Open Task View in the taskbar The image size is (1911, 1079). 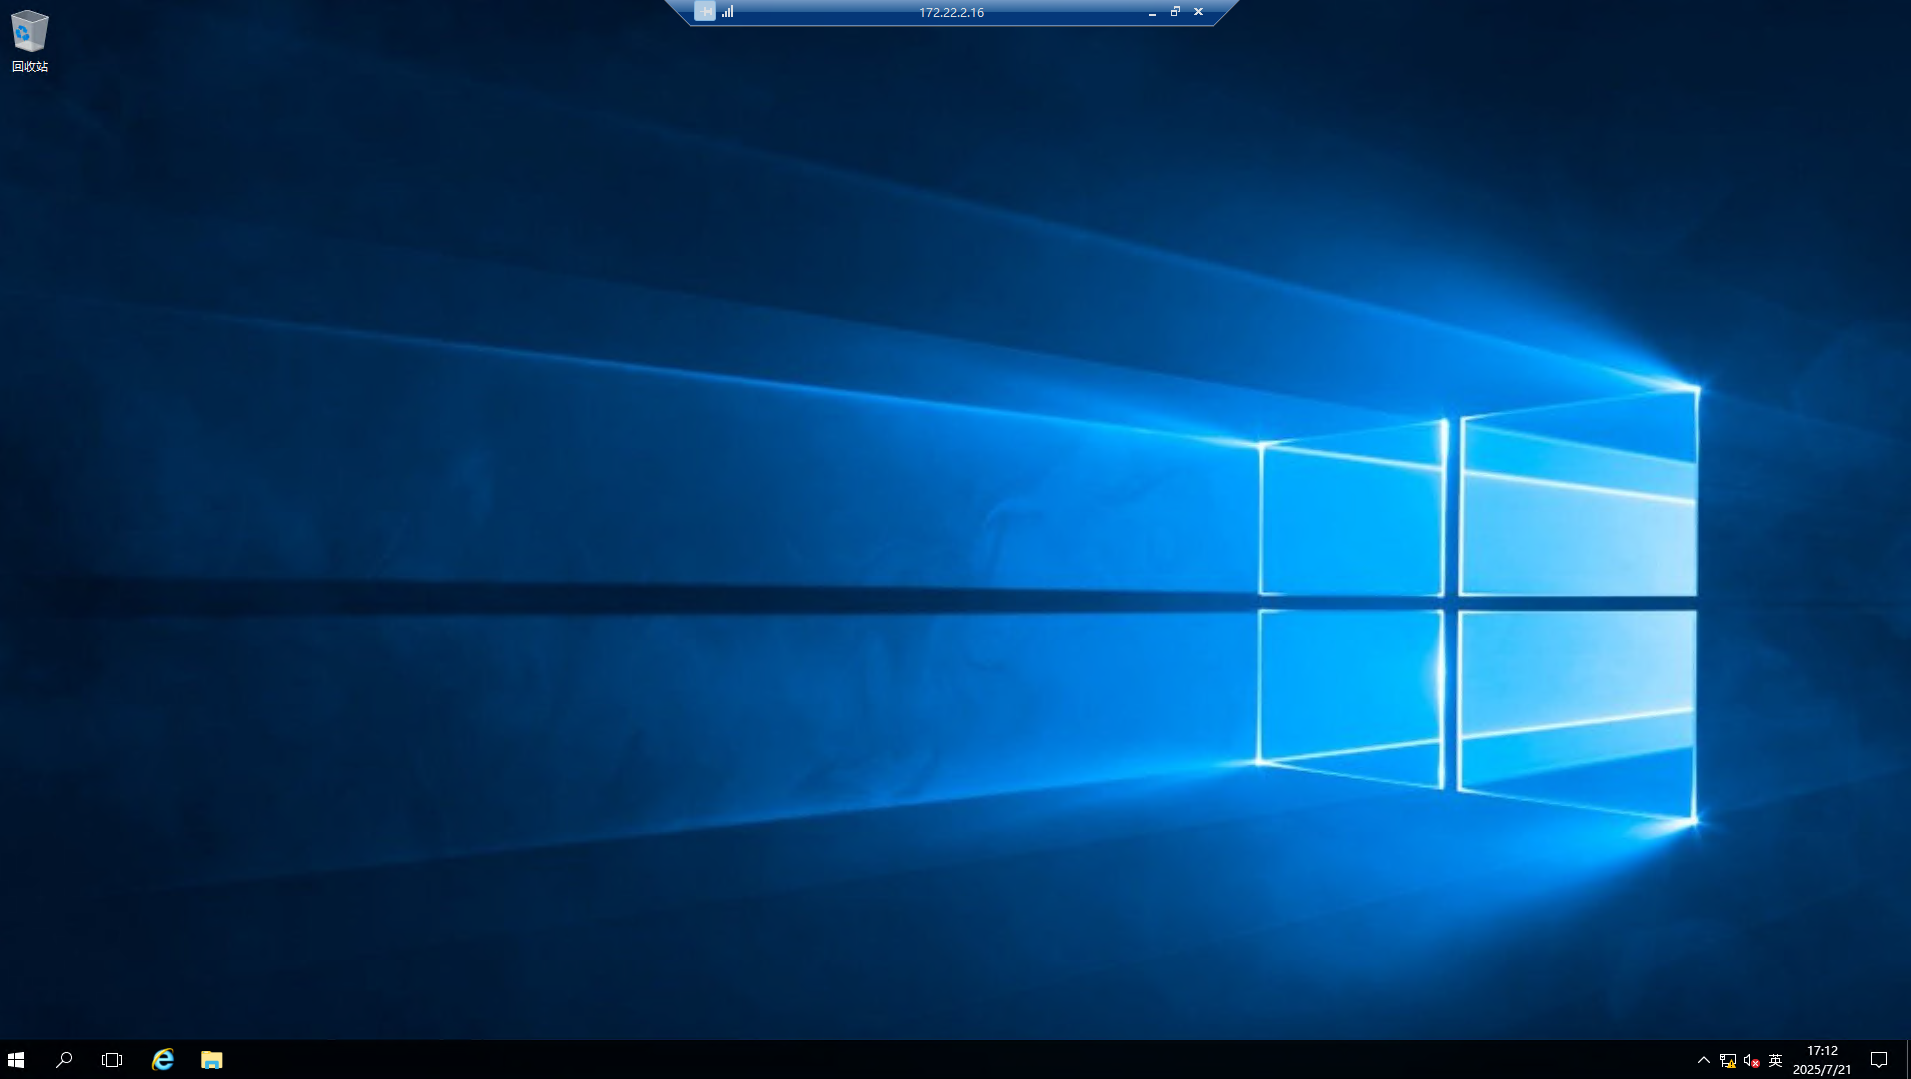112,1060
